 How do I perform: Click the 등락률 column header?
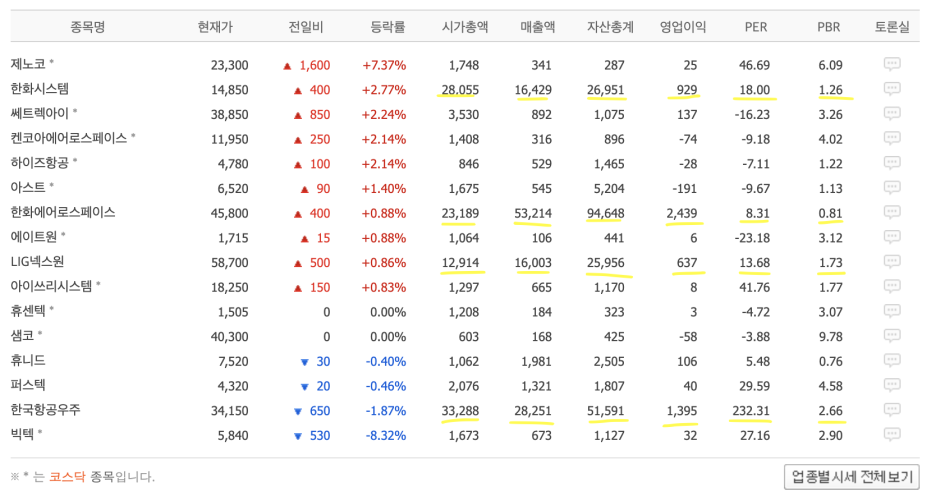[x=387, y=27]
